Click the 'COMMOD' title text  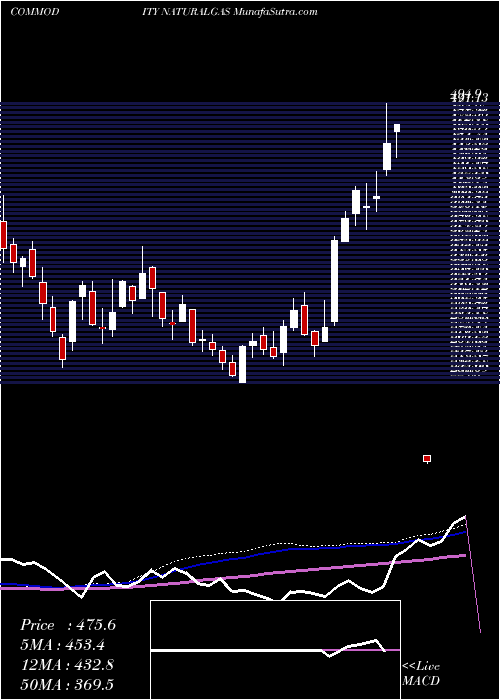[x=34, y=12]
